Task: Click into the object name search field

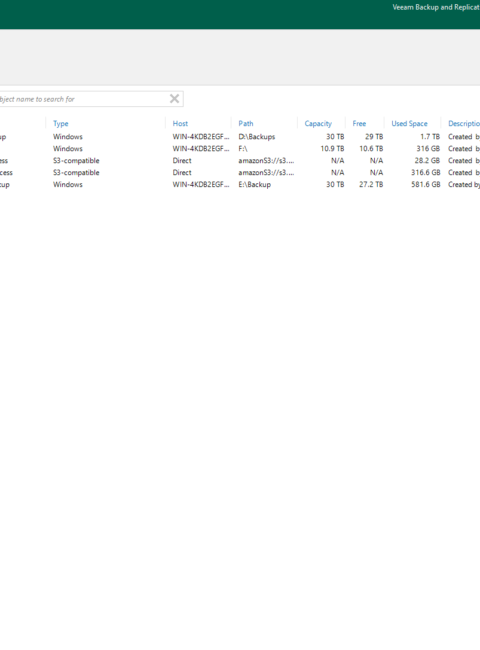Action: coord(83,99)
